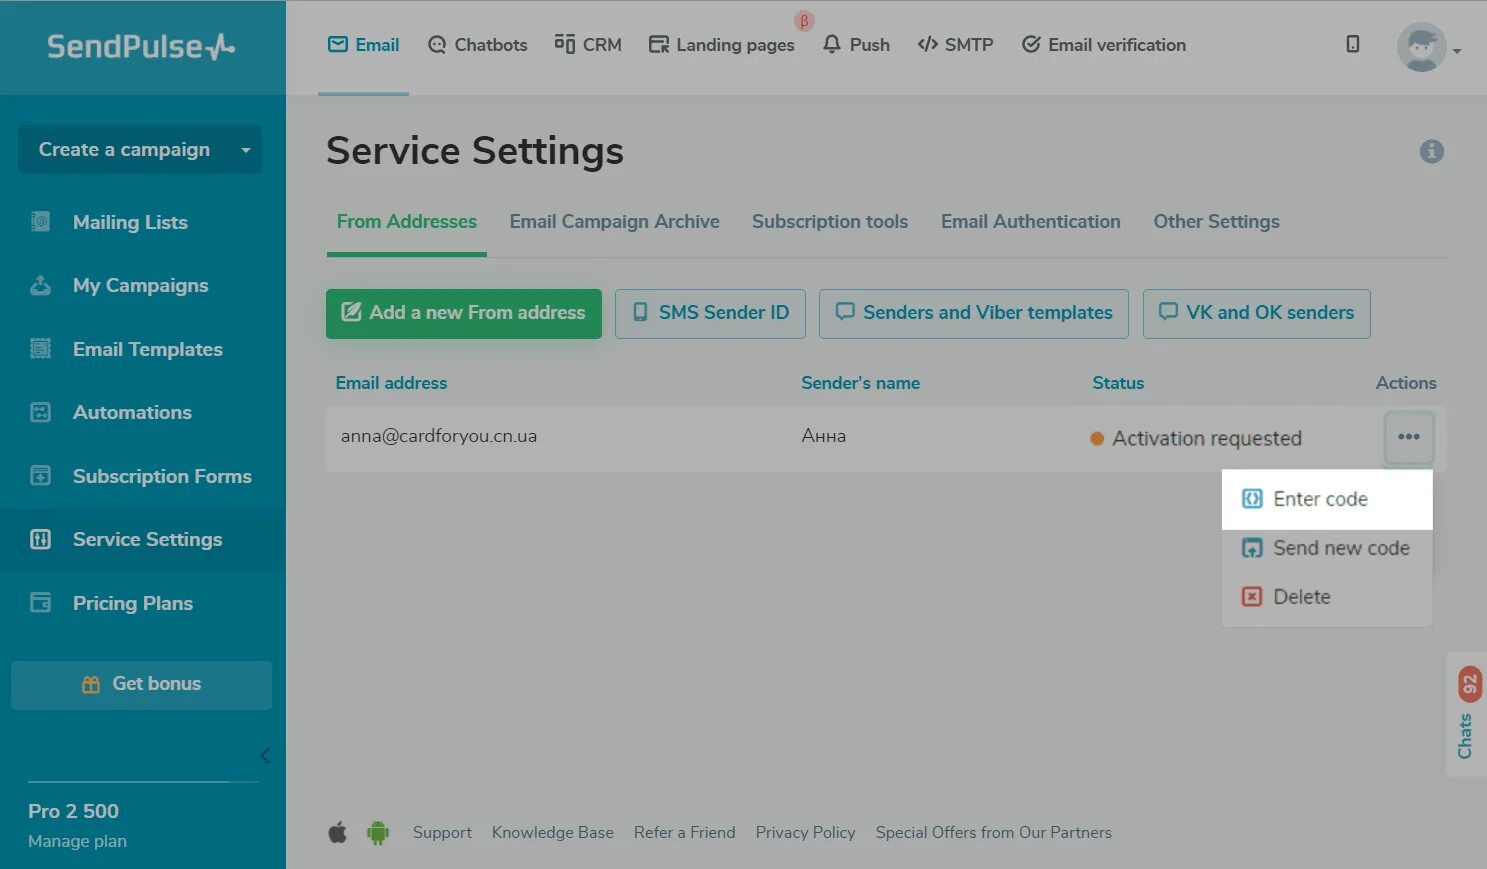Click the Subscription Forms sidebar icon
1487x869 pixels.
click(x=40, y=476)
